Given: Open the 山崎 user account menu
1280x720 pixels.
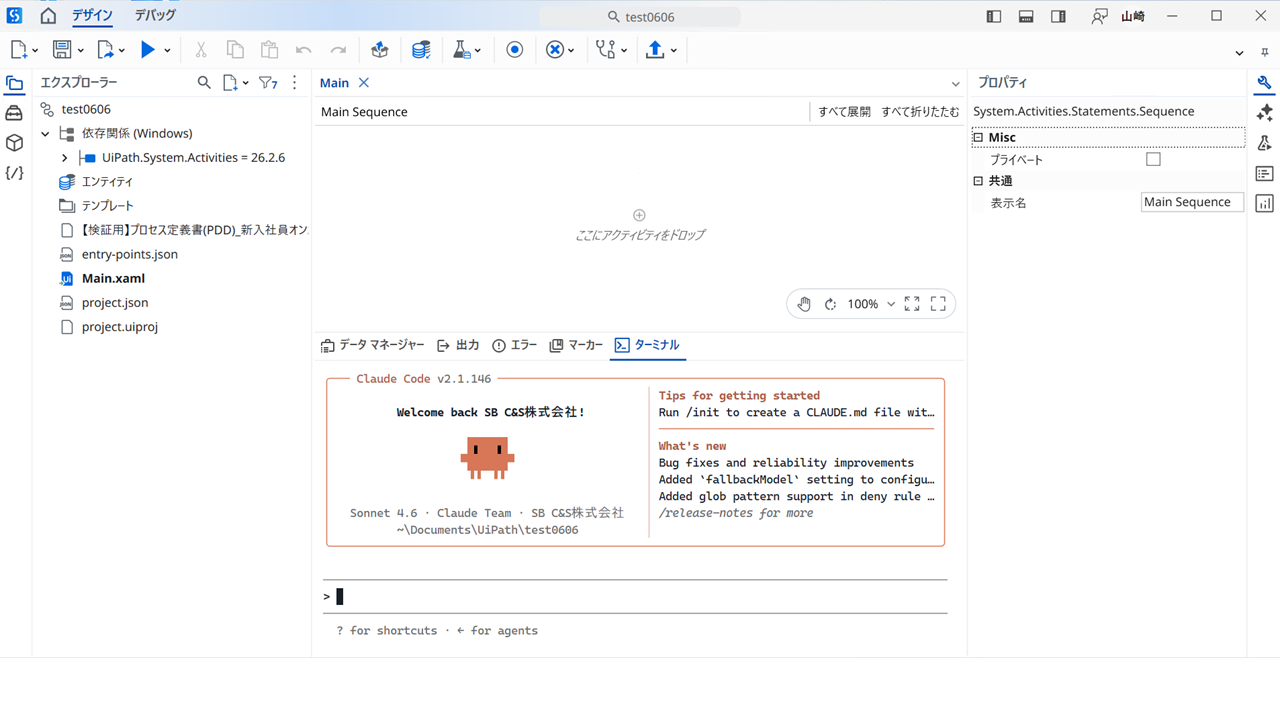Looking at the screenshot, I should pos(1133,16).
